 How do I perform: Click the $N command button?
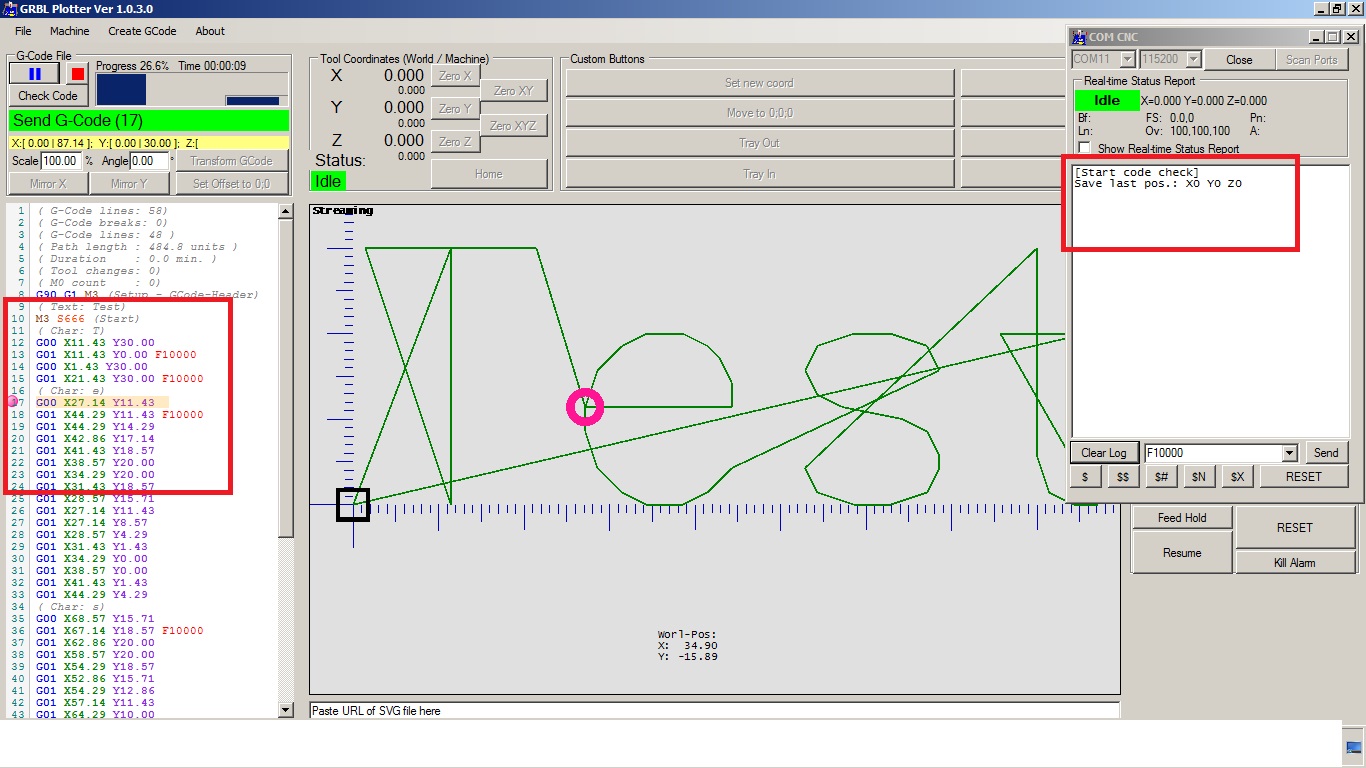click(1199, 477)
